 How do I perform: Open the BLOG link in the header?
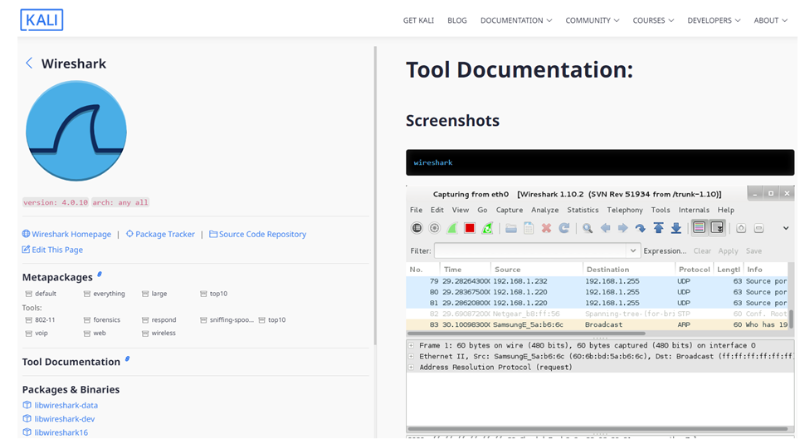coord(457,21)
